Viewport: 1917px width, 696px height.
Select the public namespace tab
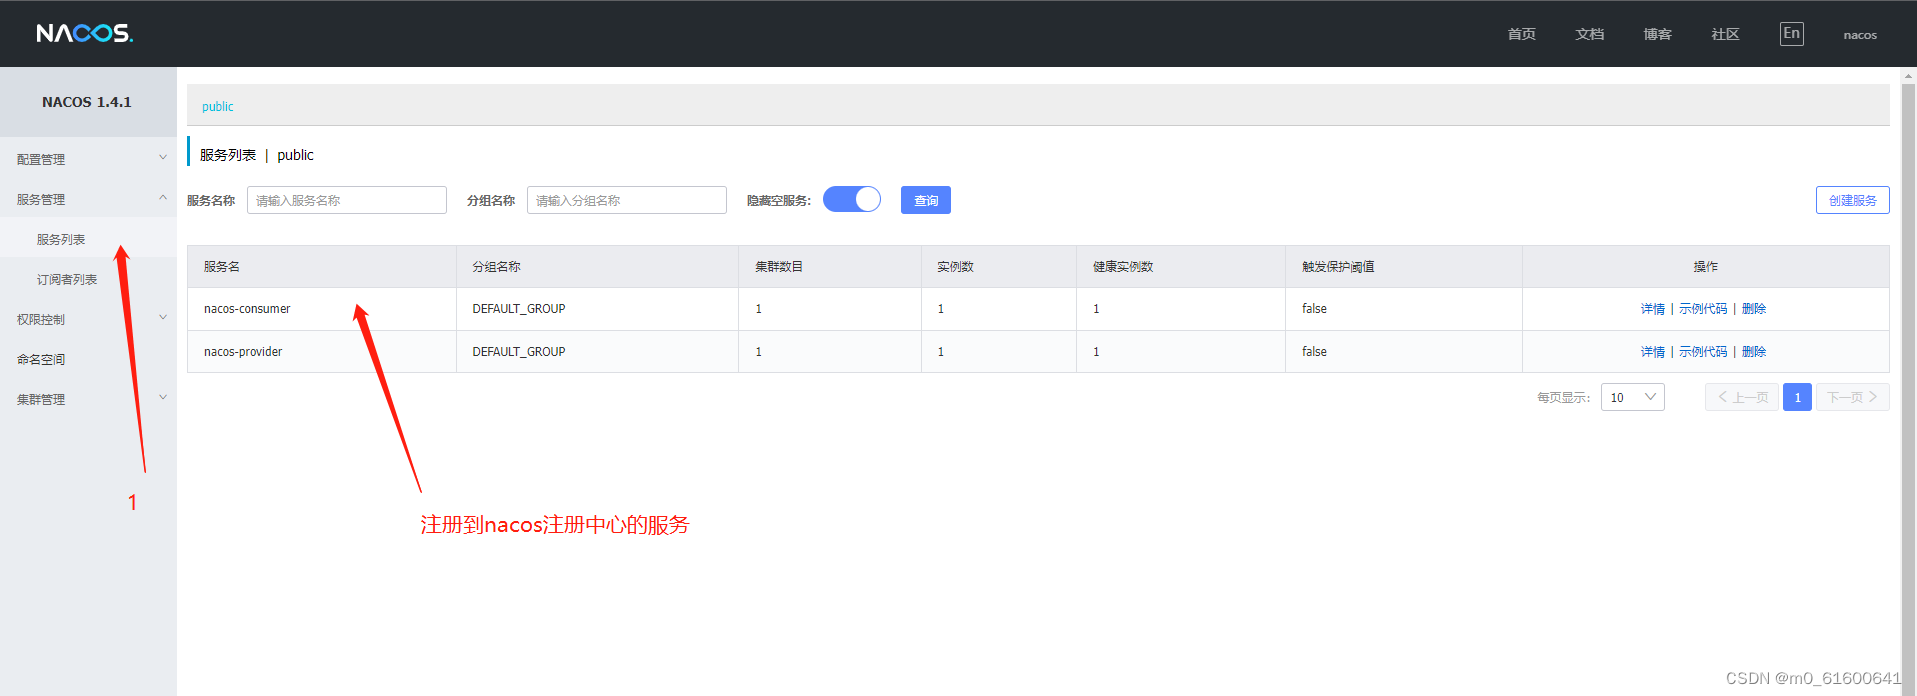pos(217,106)
